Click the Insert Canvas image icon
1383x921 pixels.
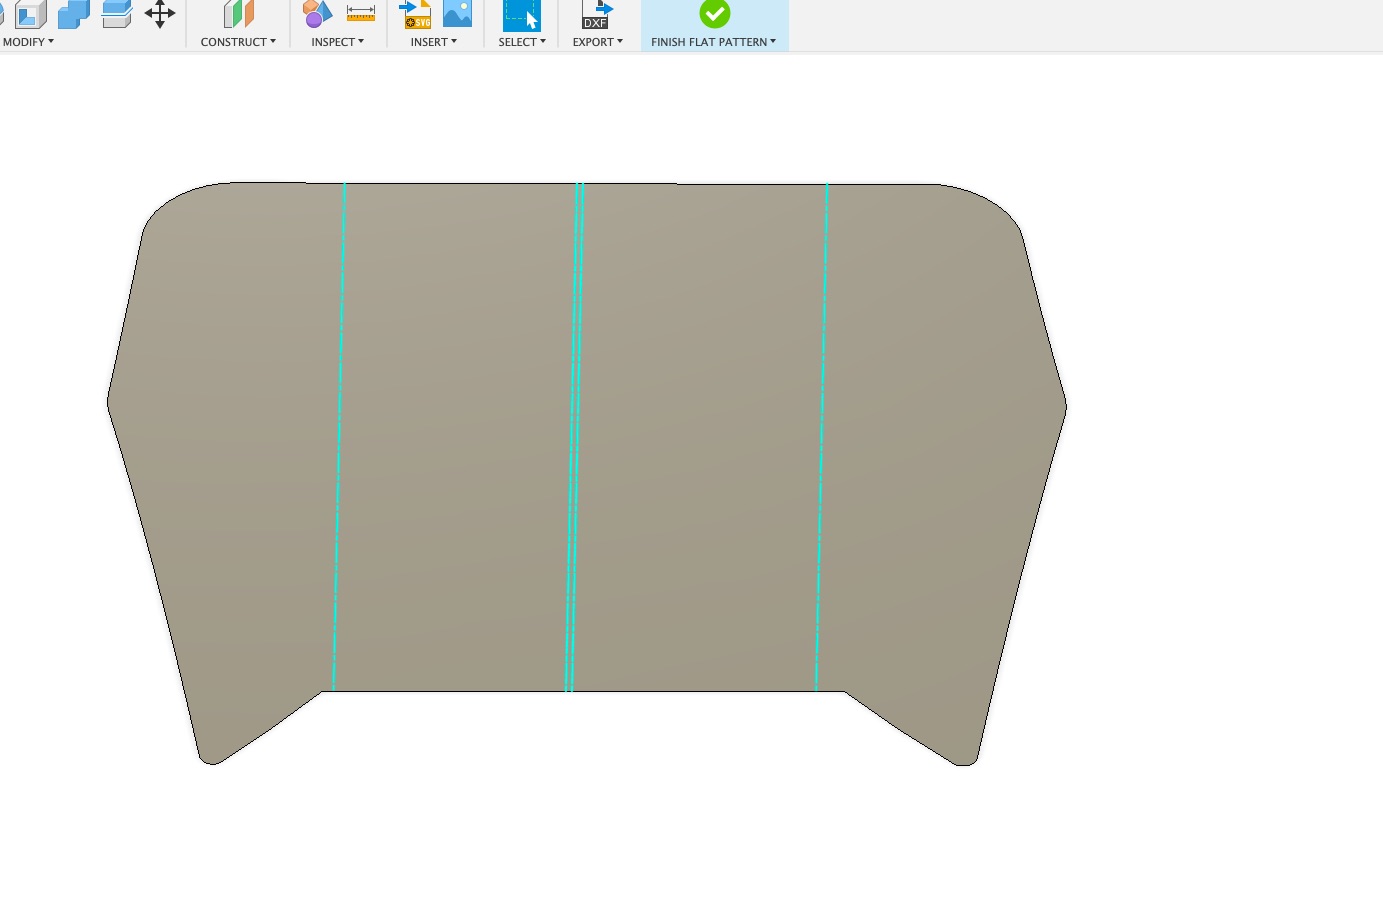pyautogui.click(x=457, y=14)
